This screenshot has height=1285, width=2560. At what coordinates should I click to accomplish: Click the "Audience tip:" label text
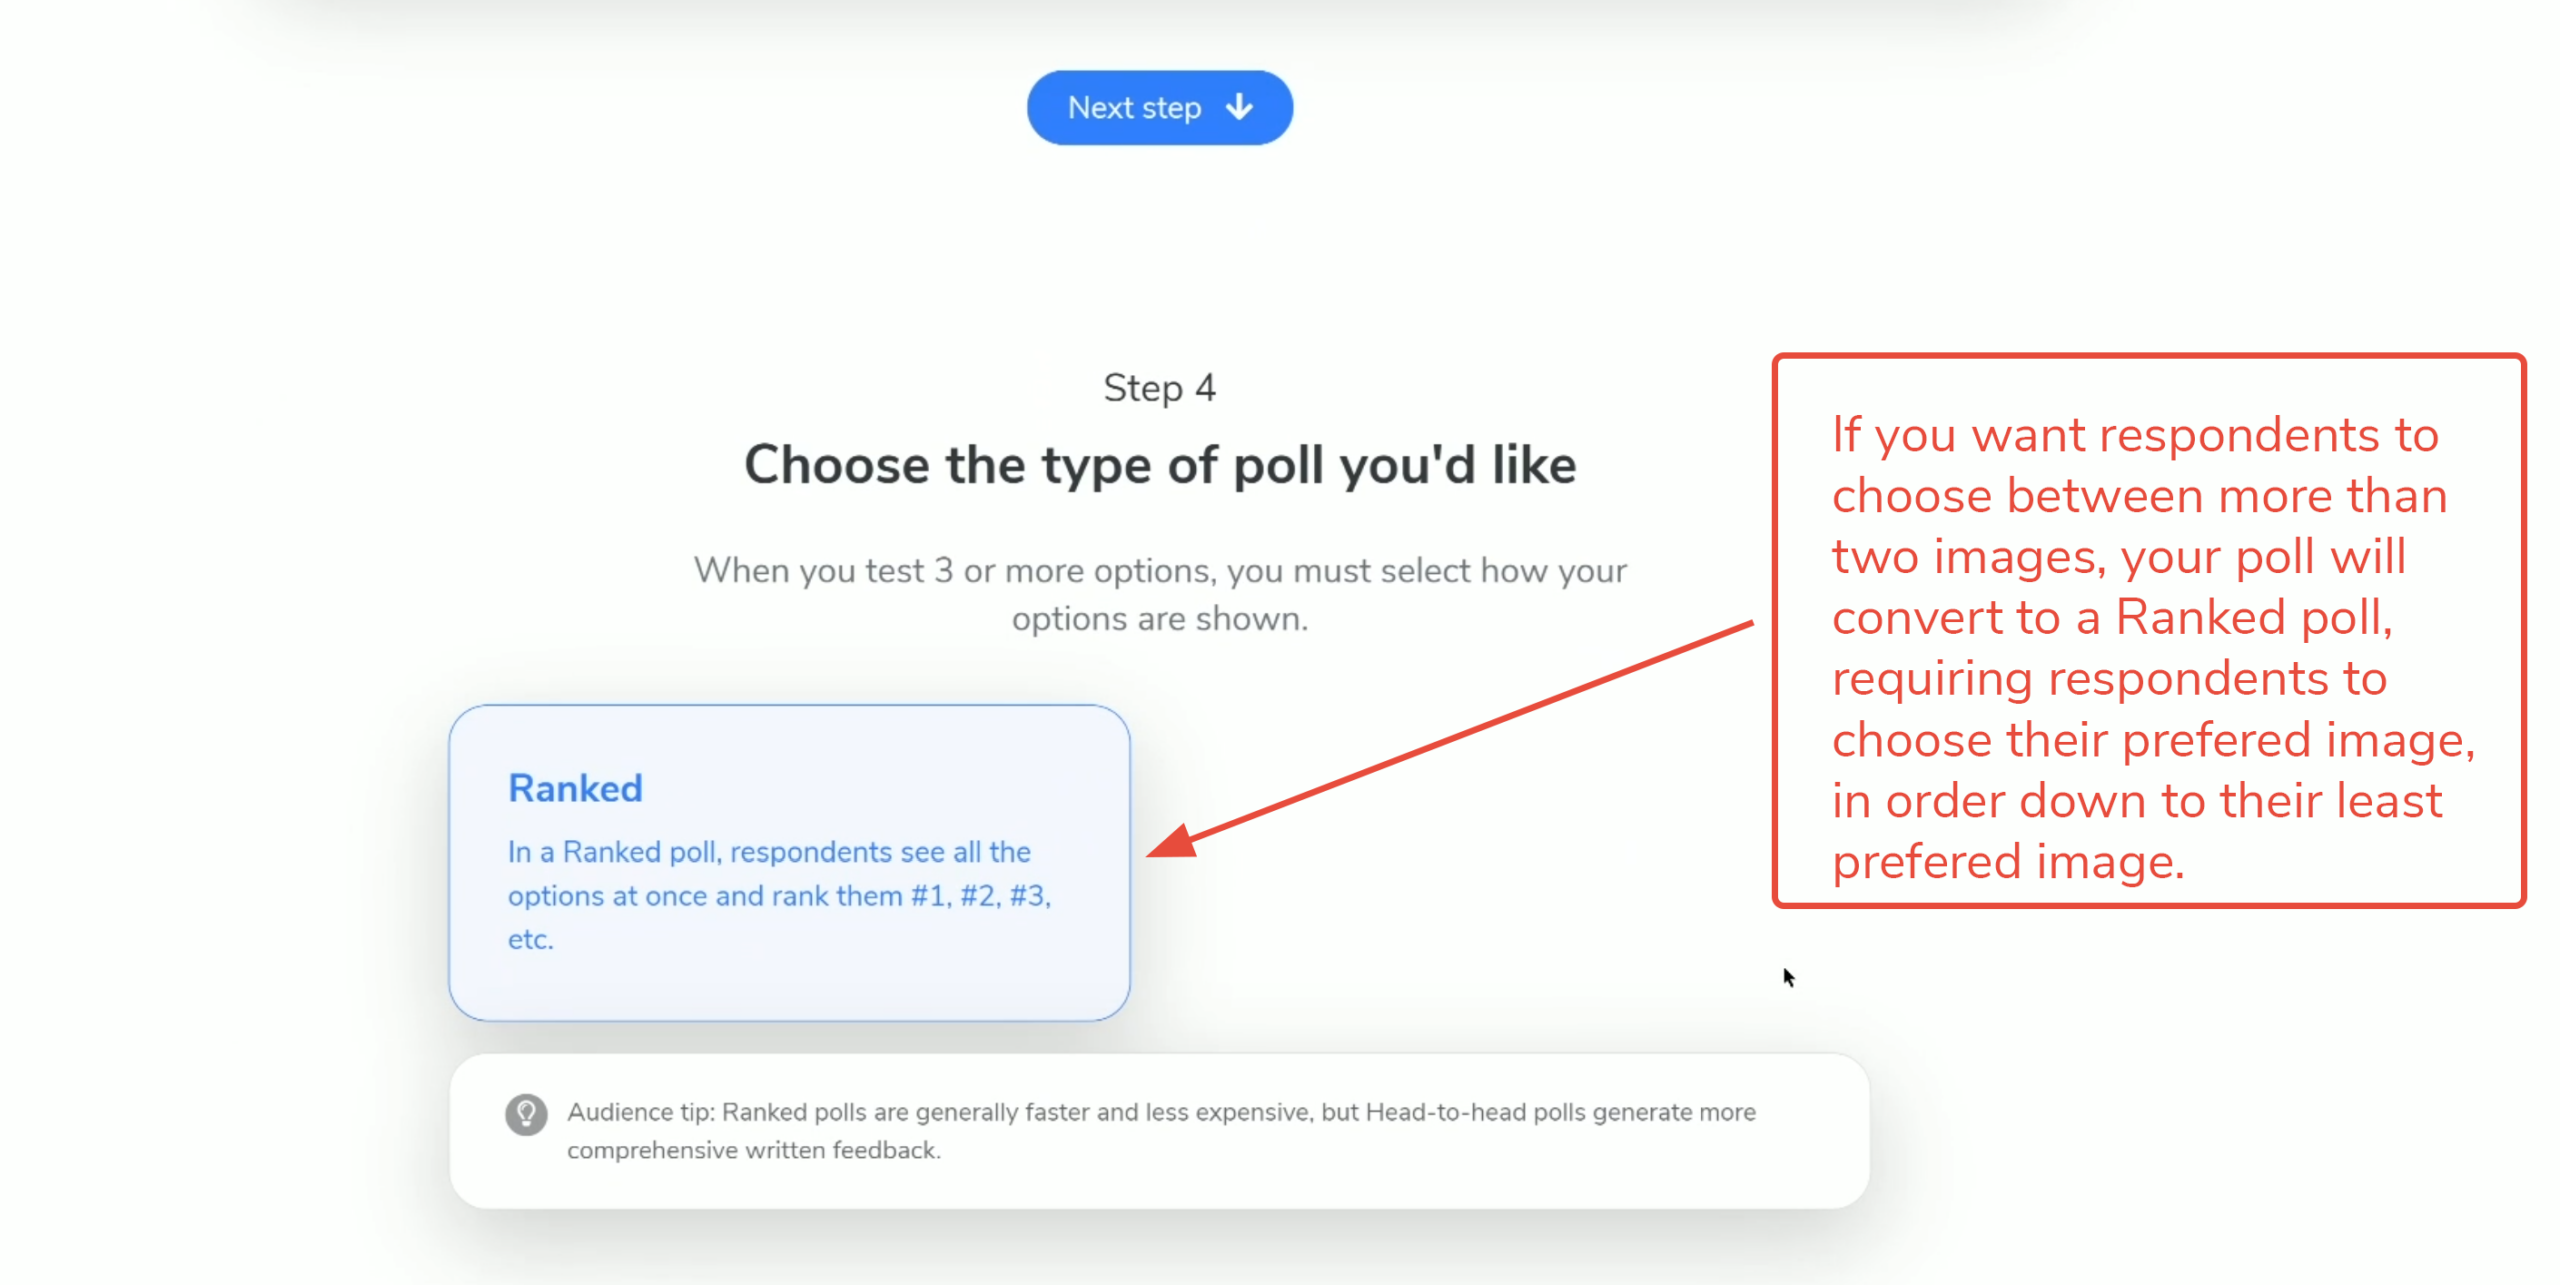tap(640, 1112)
